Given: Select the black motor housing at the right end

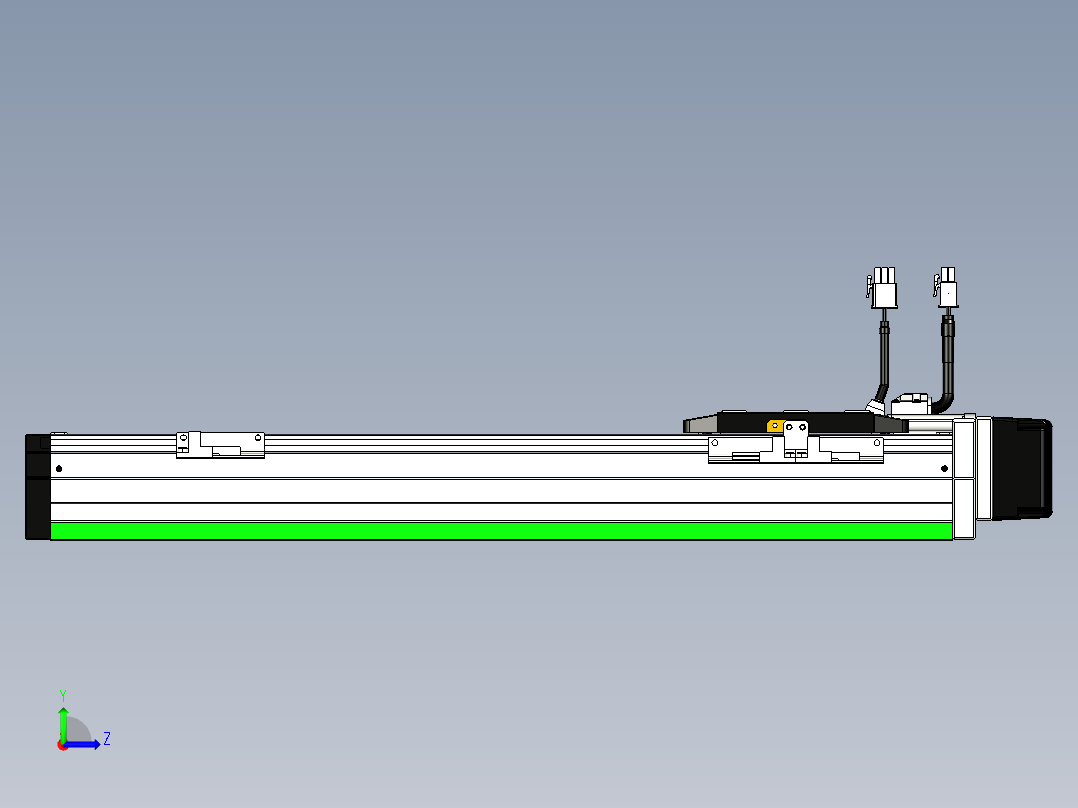Looking at the screenshot, I should [x=1022, y=468].
